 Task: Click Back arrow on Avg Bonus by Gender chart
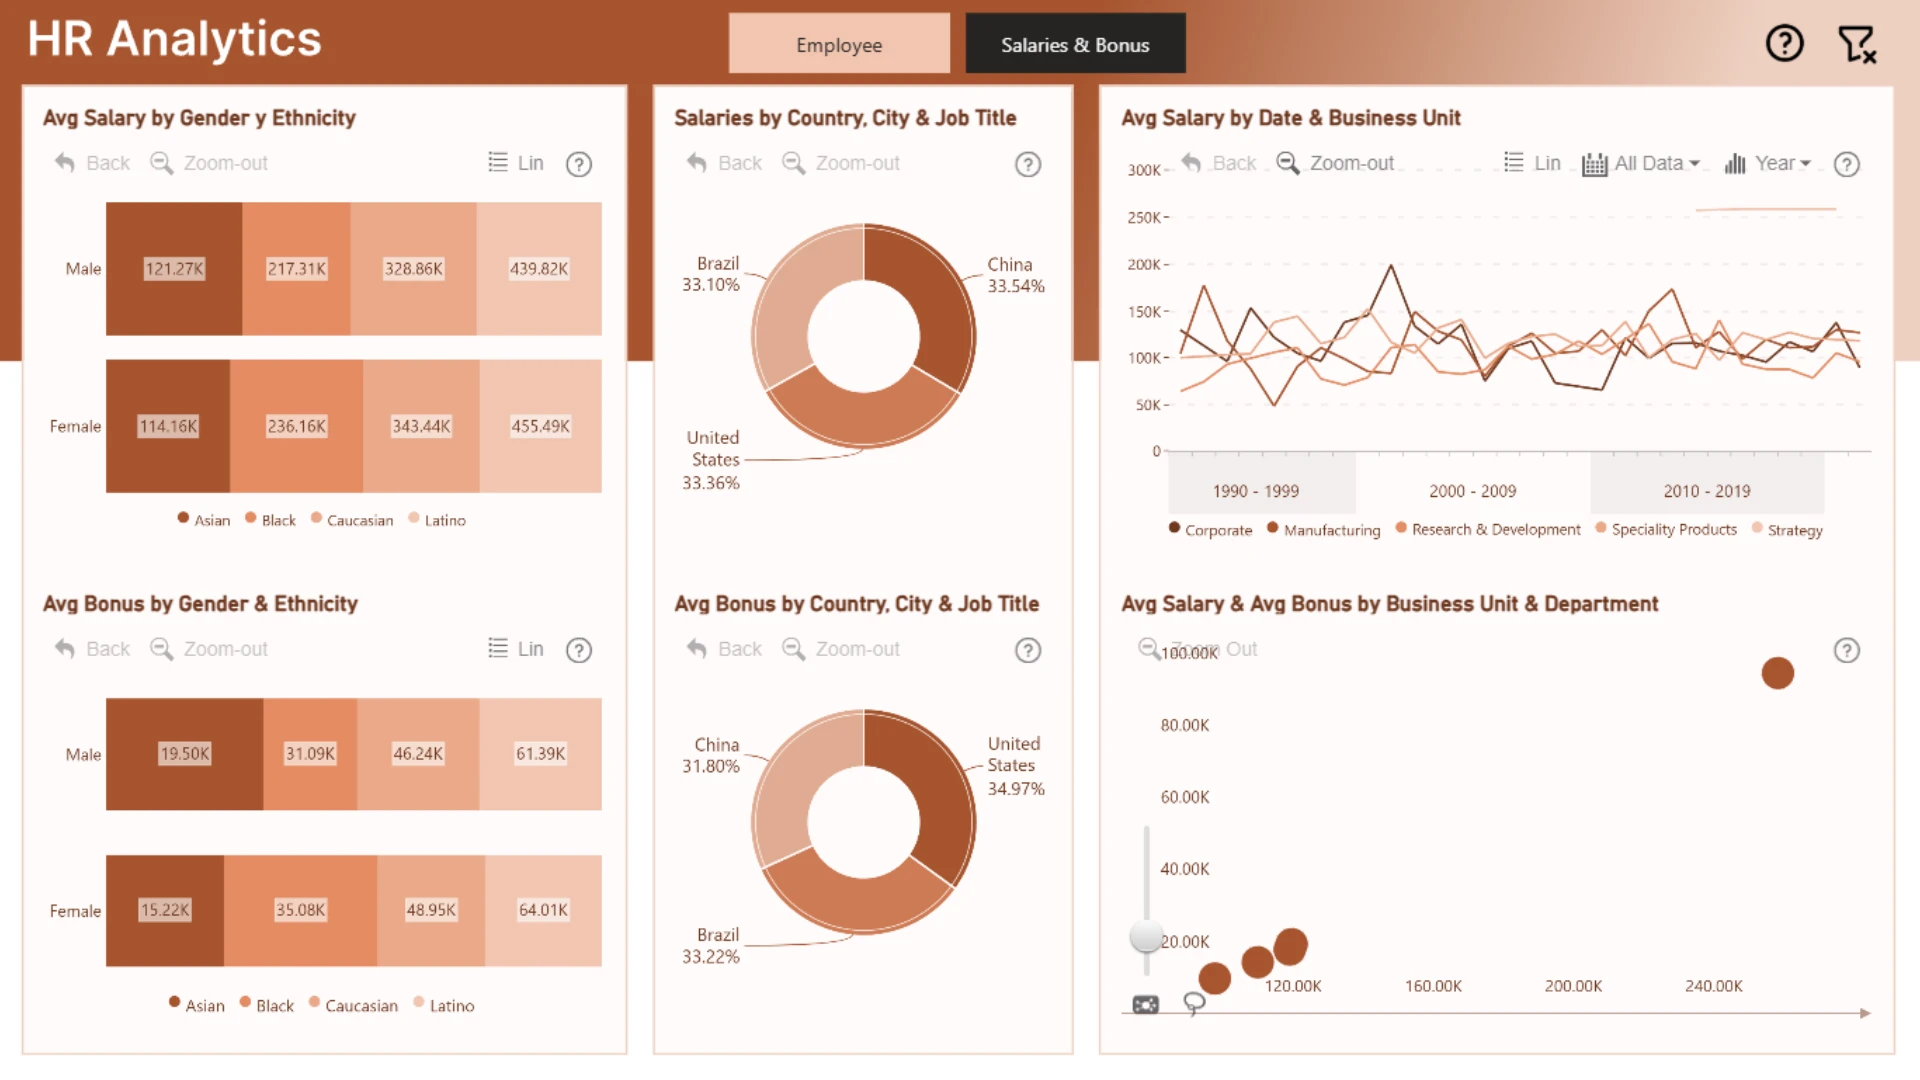92,649
